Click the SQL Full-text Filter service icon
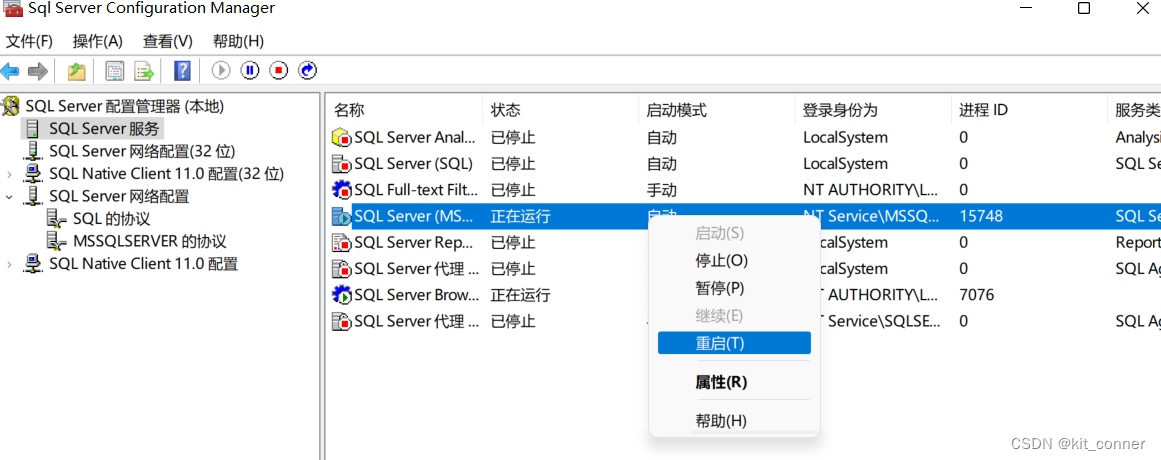The image size is (1161, 460). 341,190
